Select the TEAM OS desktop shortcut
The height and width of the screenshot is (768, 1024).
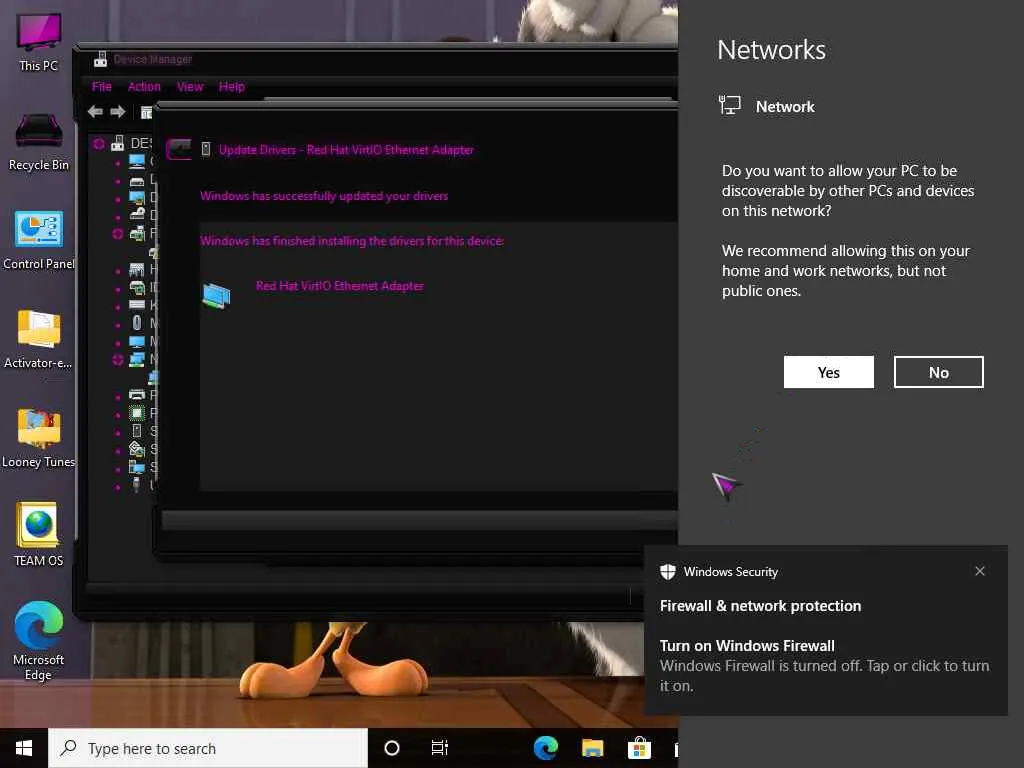(39, 534)
